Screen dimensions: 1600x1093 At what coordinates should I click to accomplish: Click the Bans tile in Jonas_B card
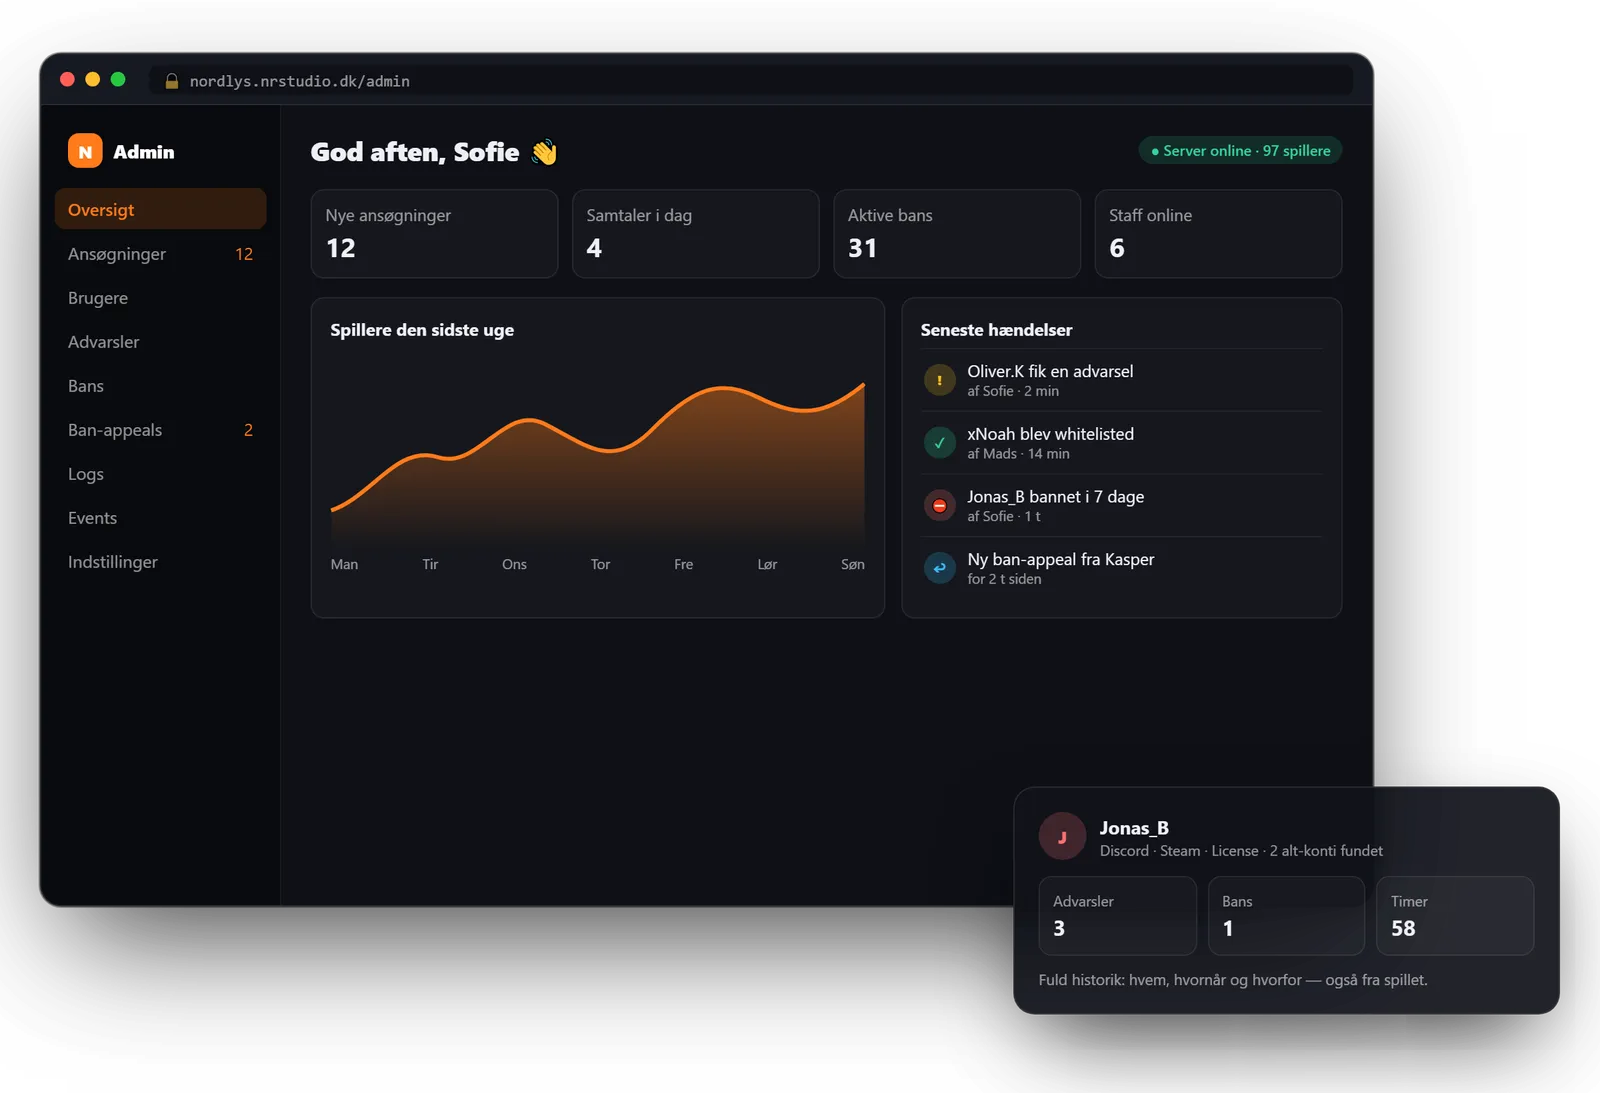point(1286,916)
